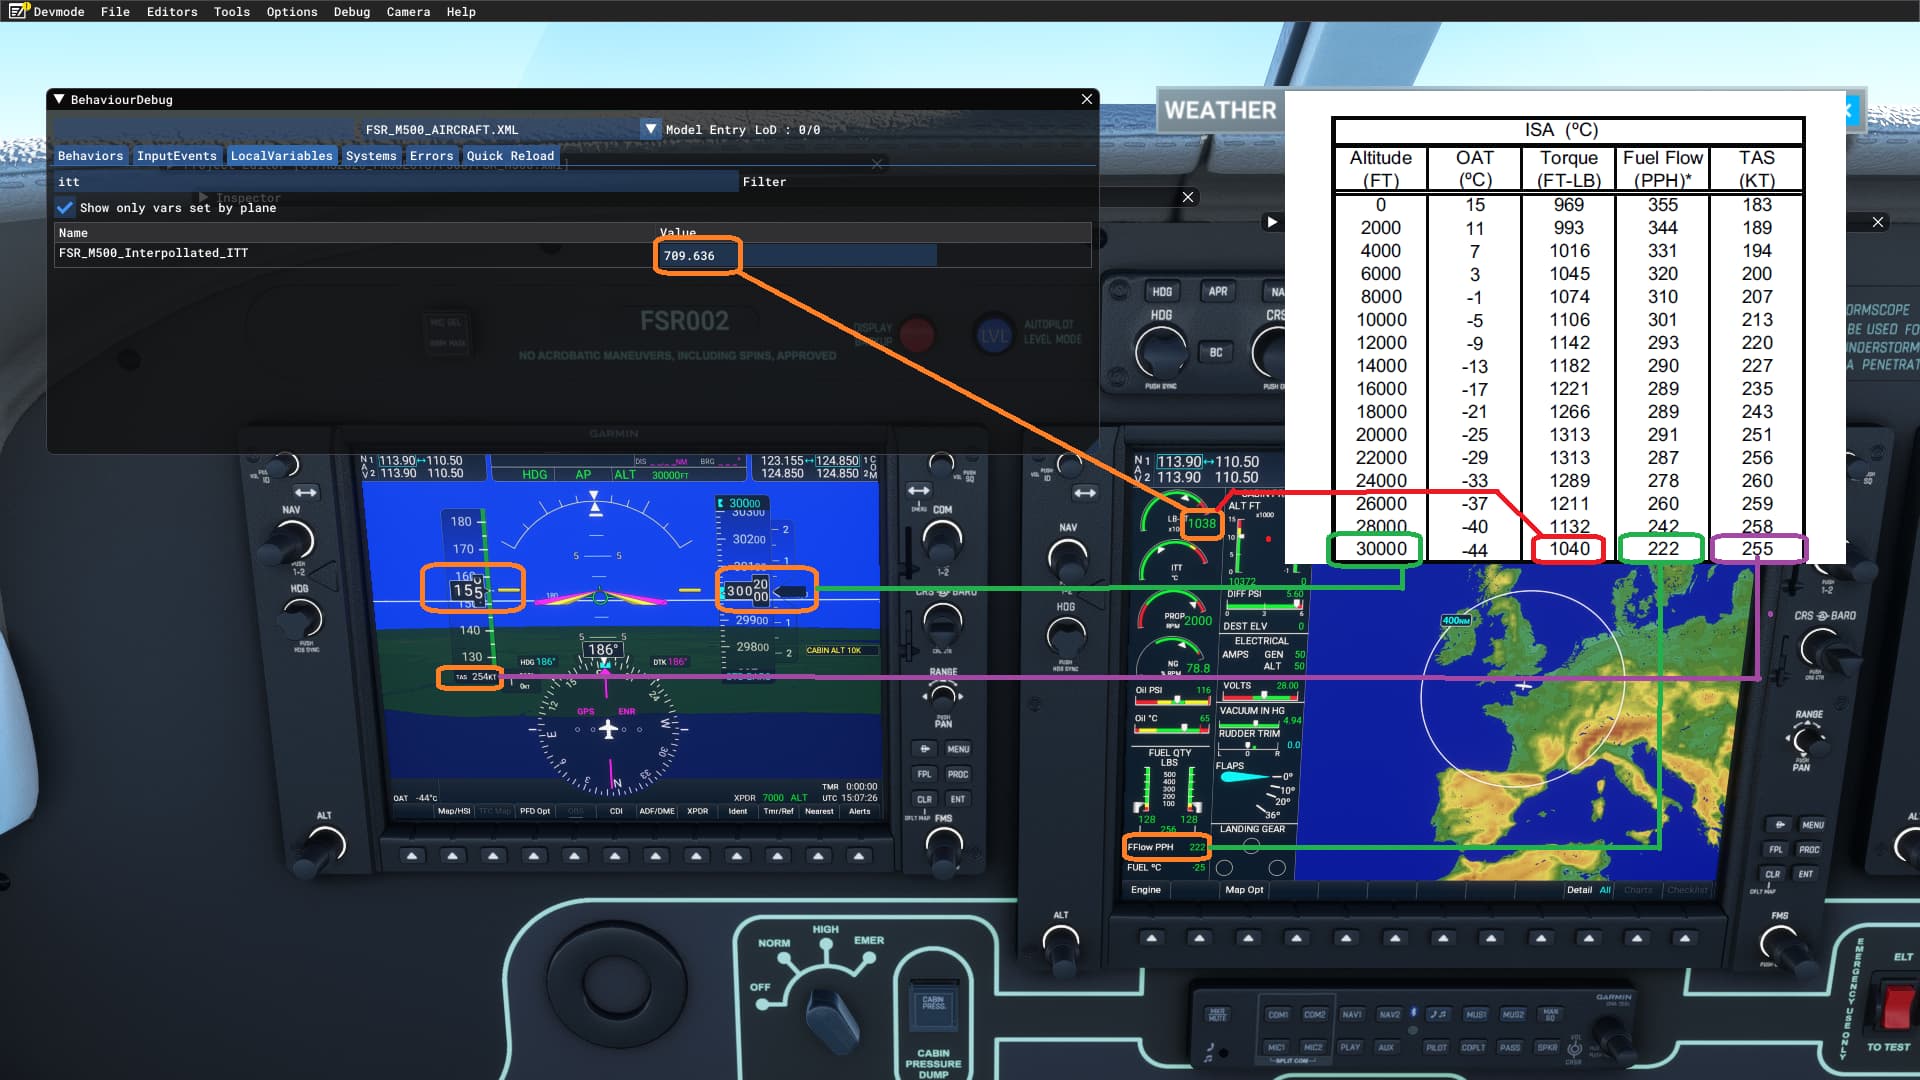
Task: Click the Quick Reload button
Action: point(510,156)
